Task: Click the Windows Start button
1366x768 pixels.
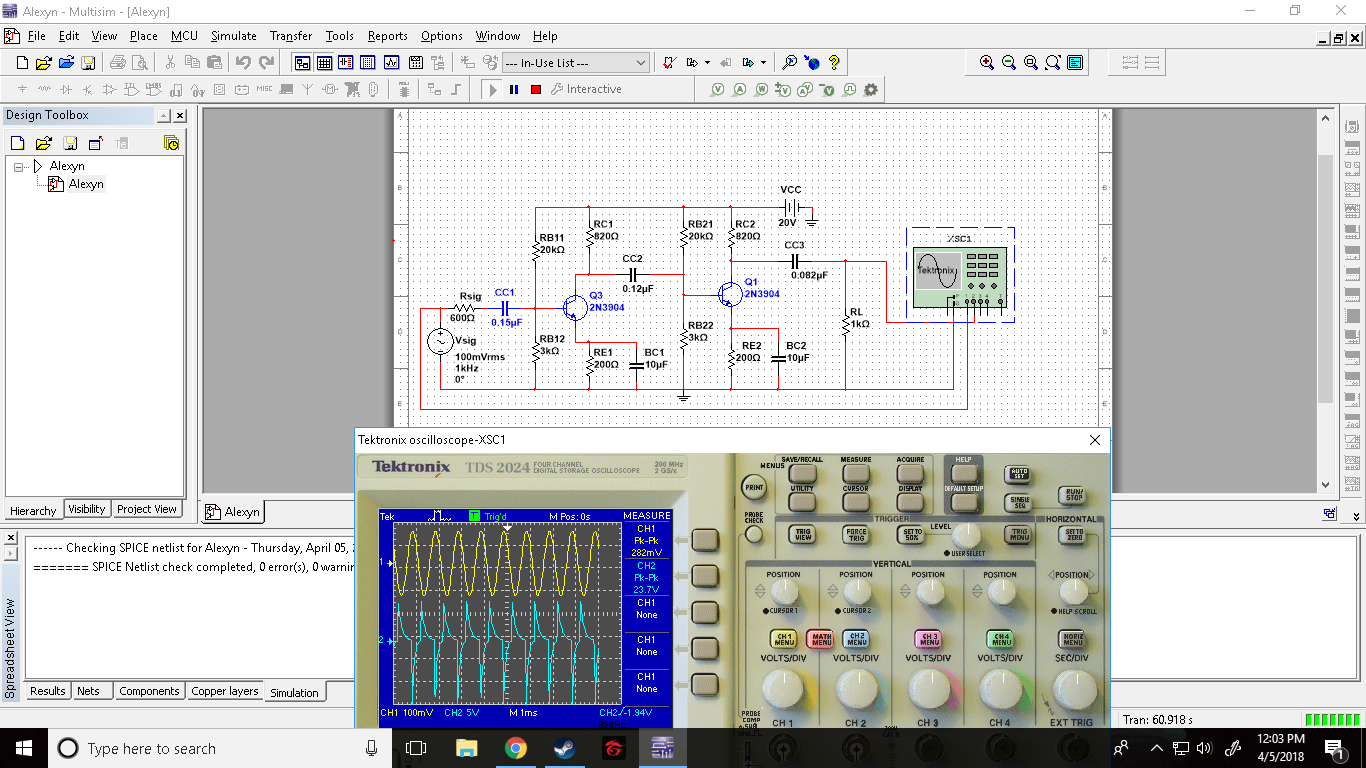Action: coord(23,748)
